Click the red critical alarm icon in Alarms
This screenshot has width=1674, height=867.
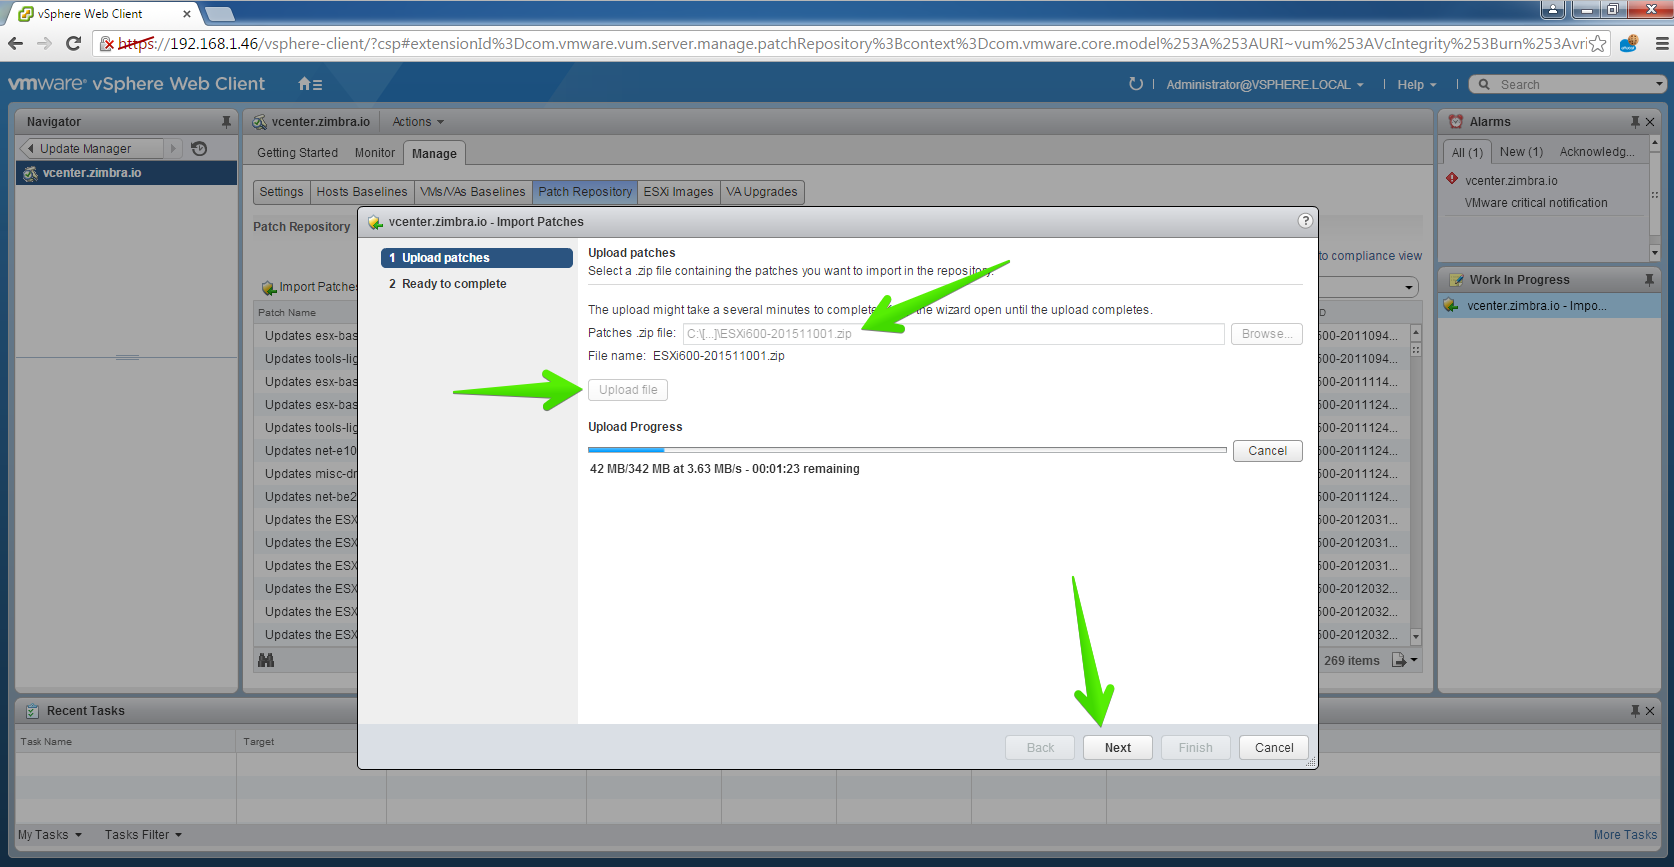point(1452,180)
